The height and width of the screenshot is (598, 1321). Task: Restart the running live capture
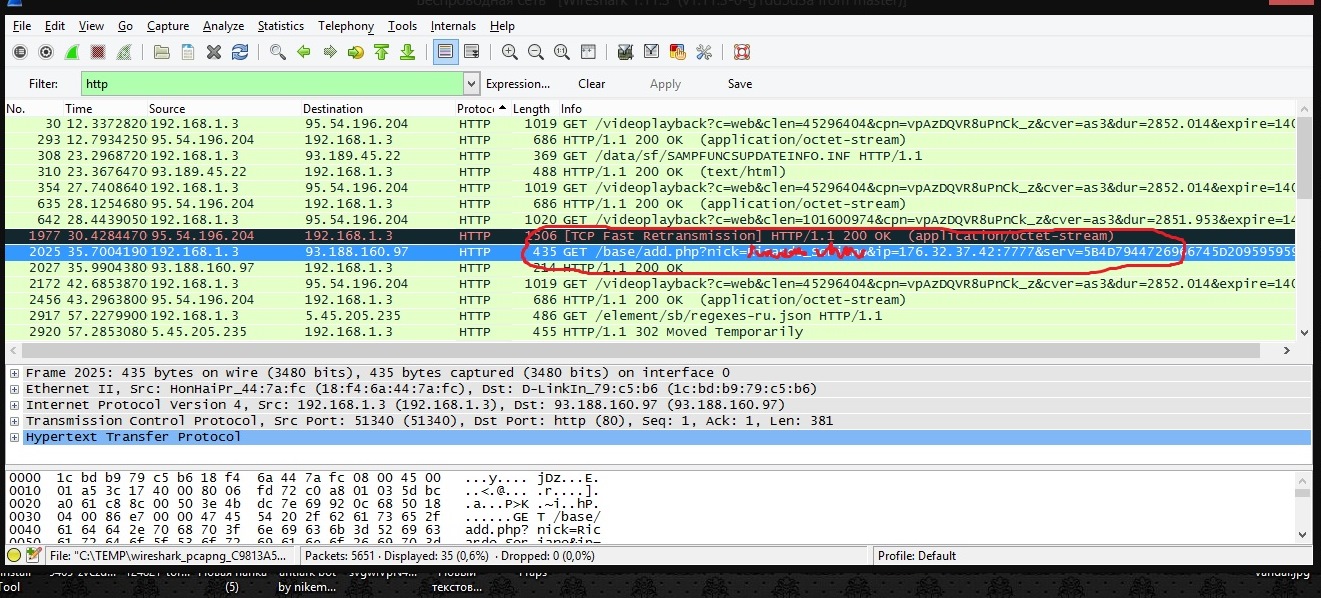click(x=124, y=52)
